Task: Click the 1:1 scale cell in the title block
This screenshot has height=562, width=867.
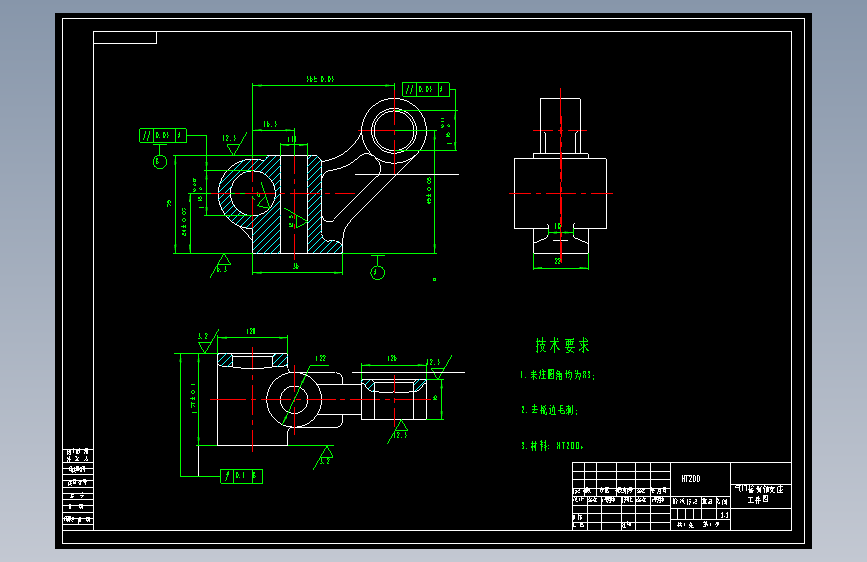Action: click(724, 515)
